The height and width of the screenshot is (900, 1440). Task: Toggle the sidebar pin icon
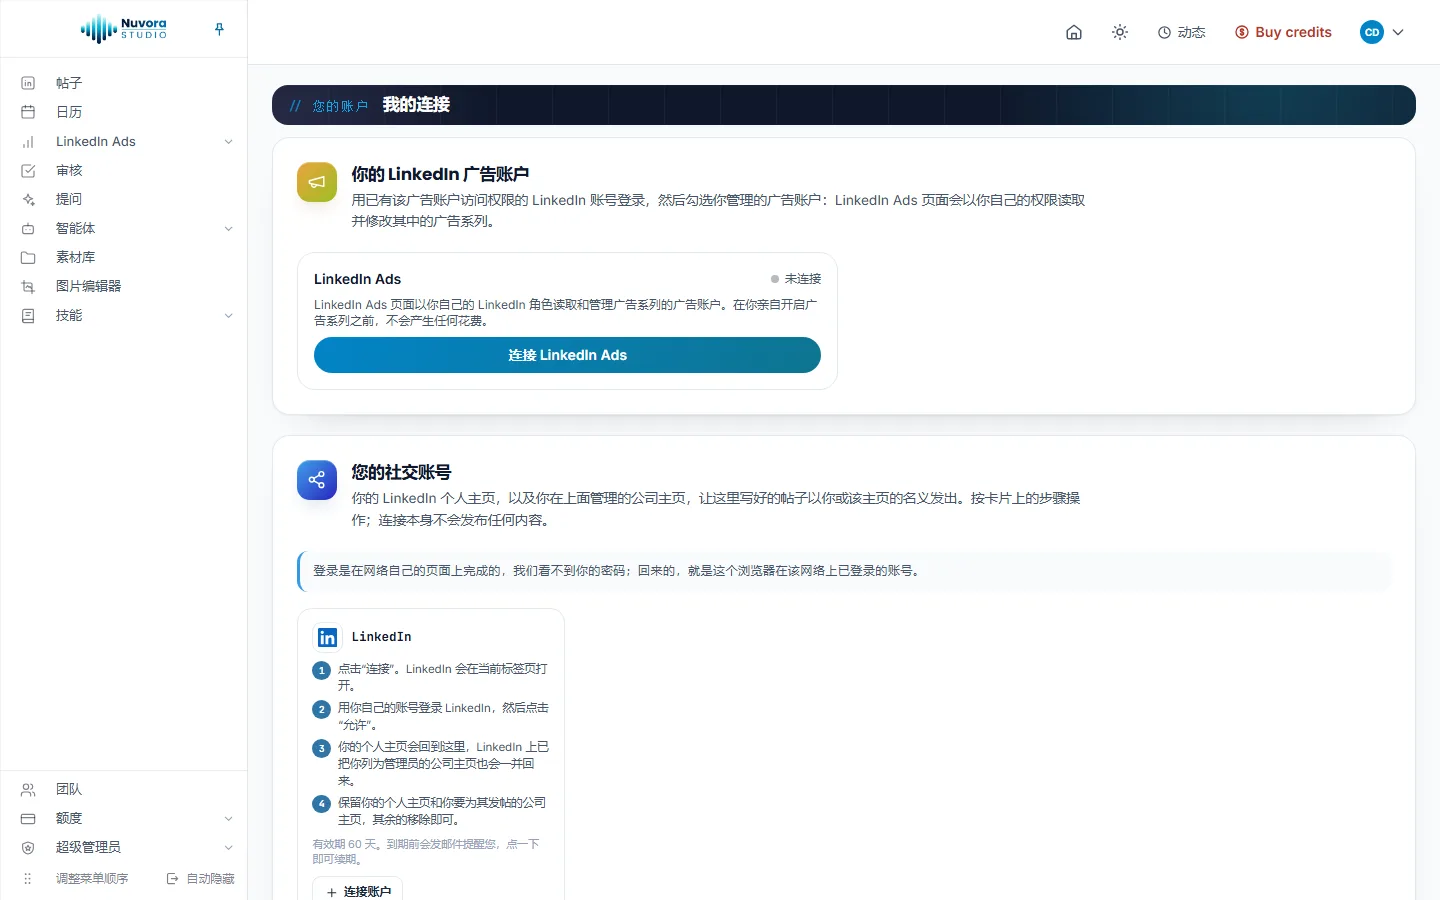pyautogui.click(x=220, y=29)
